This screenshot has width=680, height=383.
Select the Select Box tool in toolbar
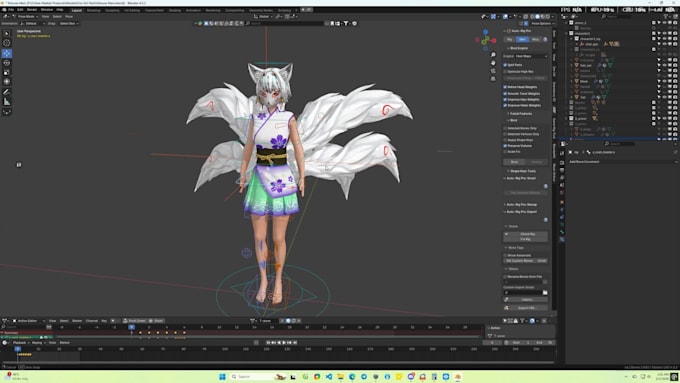[7, 33]
